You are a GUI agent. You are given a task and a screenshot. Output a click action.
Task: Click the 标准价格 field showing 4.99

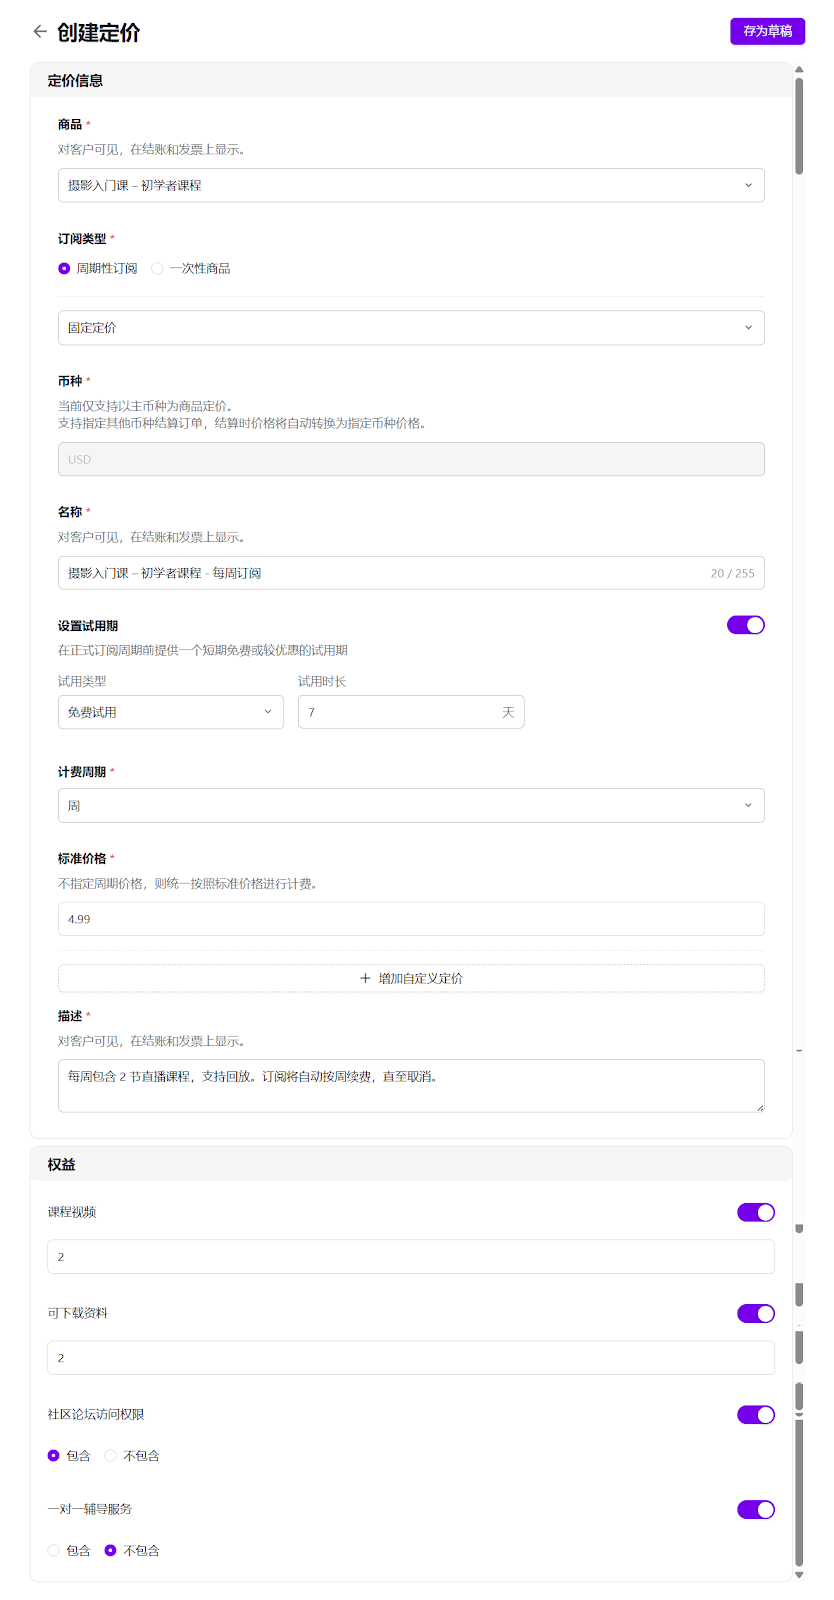410,919
